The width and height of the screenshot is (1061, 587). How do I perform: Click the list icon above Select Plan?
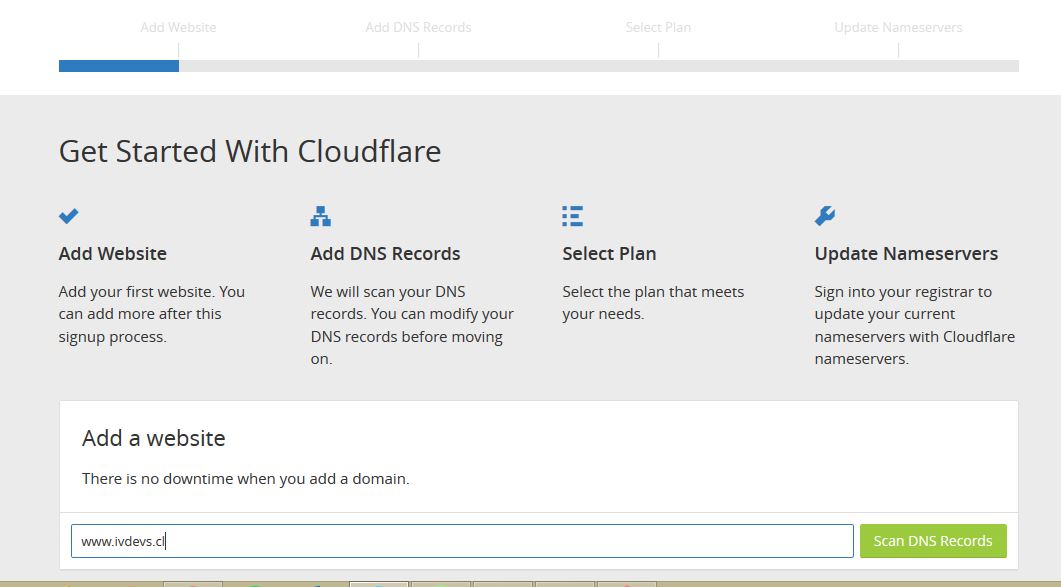(572, 216)
